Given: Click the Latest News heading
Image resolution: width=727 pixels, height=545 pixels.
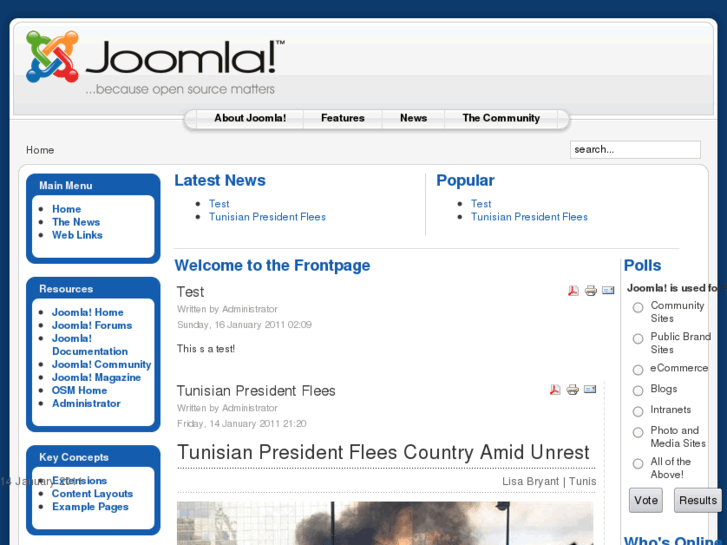Looking at the screenshot, I should pyautogui.click(x=220, y=180).
